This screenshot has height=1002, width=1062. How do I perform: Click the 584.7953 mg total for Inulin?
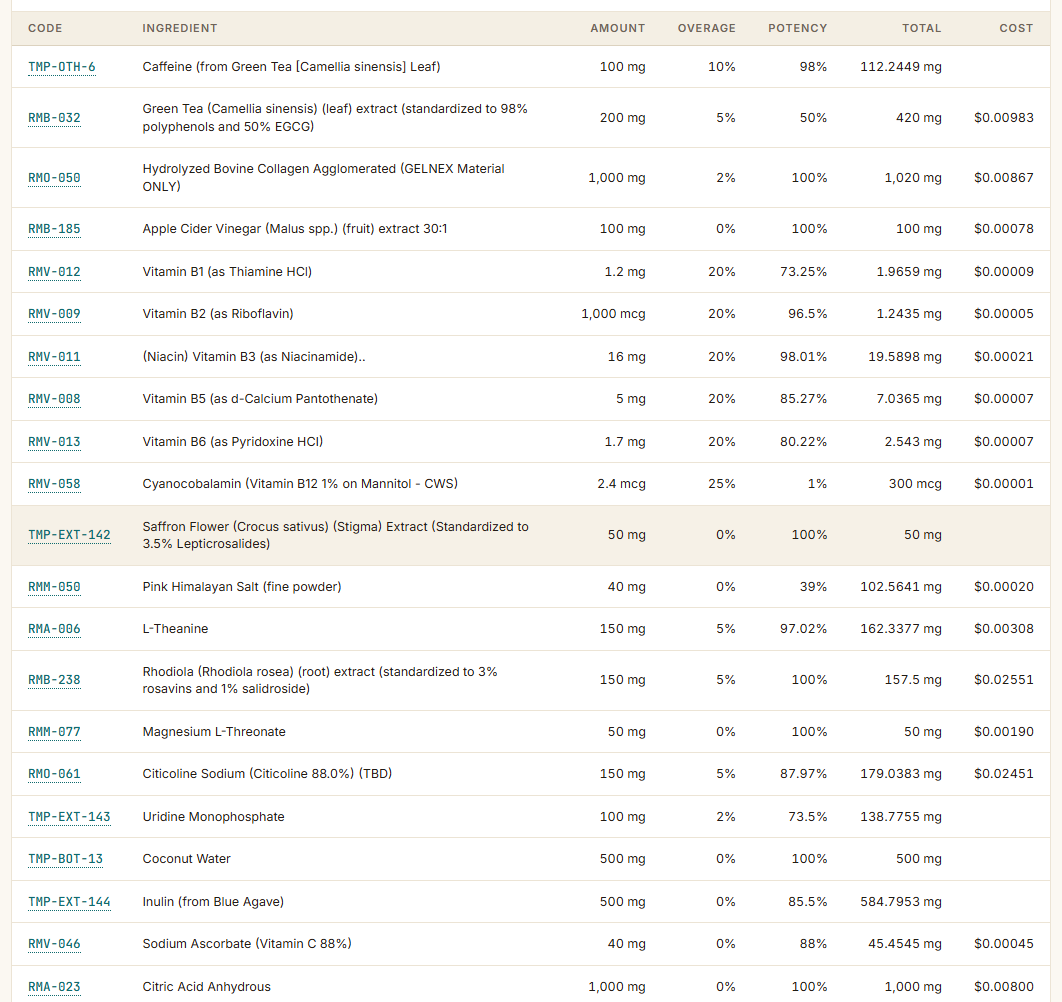coord(901,902)
